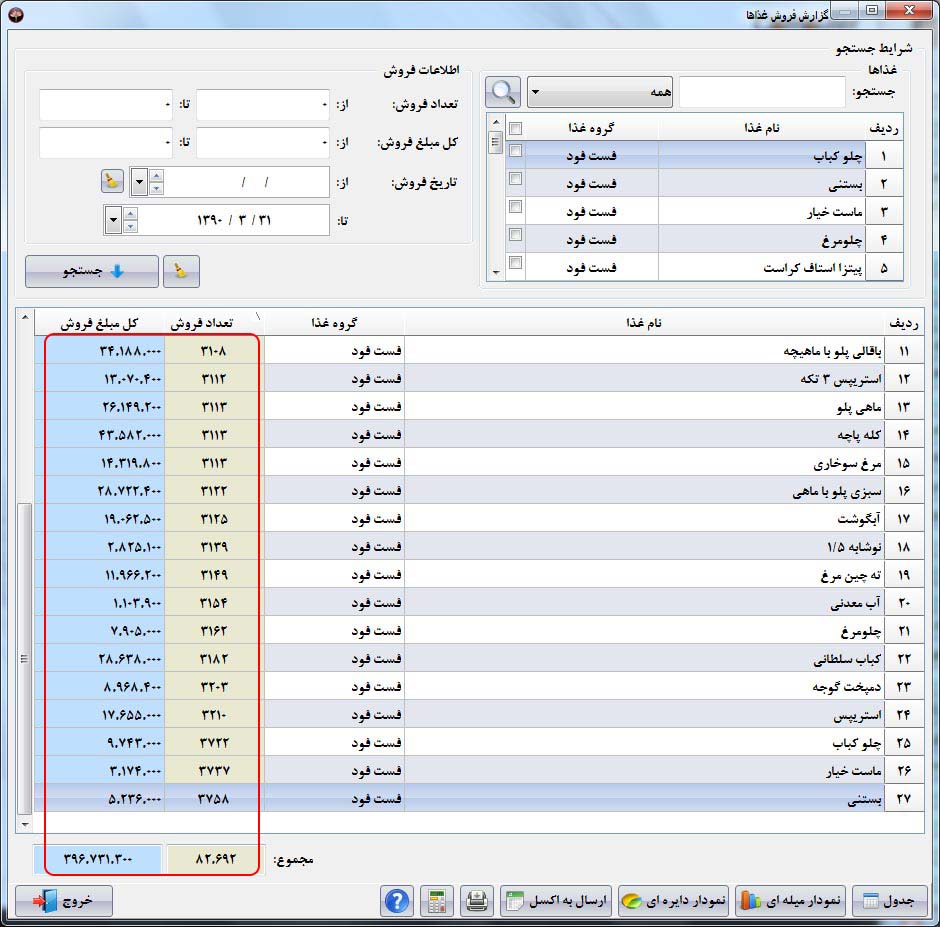Click the نام غذا header in the food list
Image resolution: width=940 pixels, height=927 pixels.
[x=761, y=128]
